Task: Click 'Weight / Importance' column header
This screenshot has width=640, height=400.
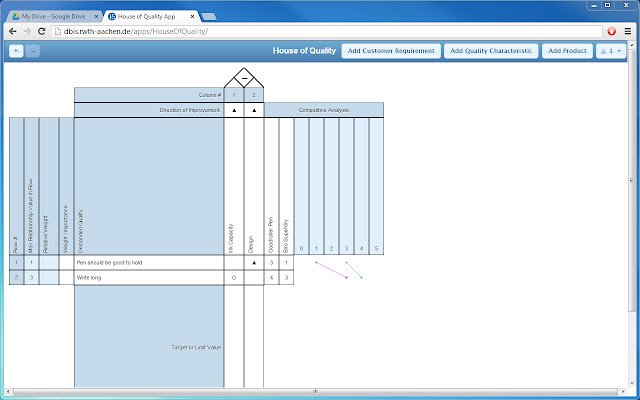Action: pyautogui.click(x=66, y=186)
